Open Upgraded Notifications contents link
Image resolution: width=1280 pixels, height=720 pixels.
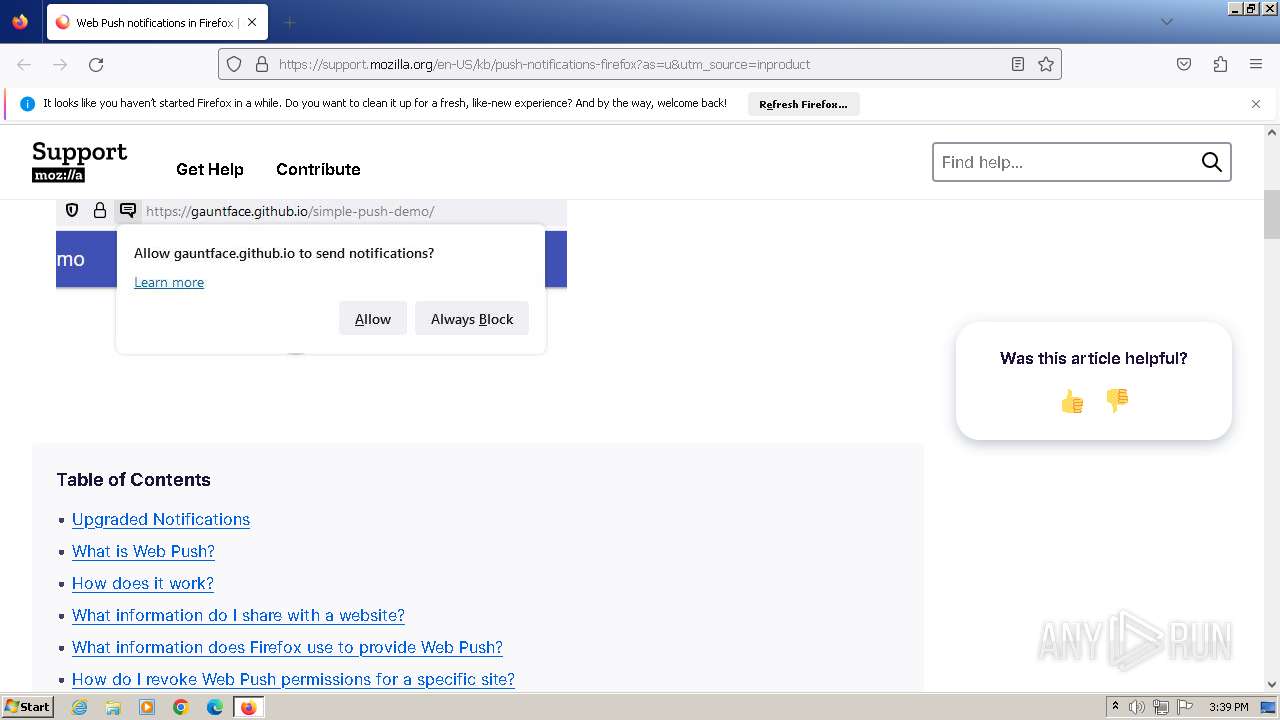pos(161,519)
